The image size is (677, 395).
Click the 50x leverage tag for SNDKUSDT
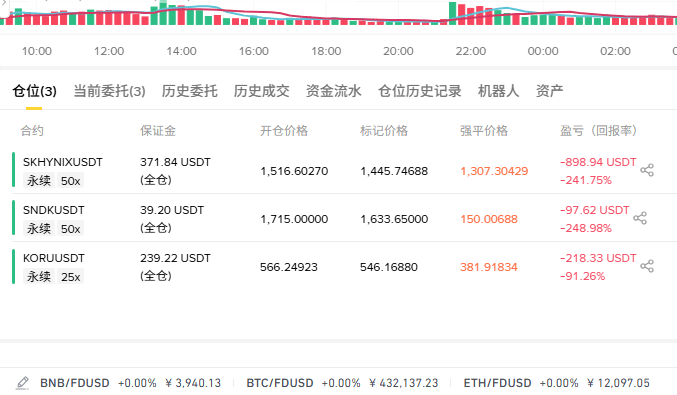70,229
